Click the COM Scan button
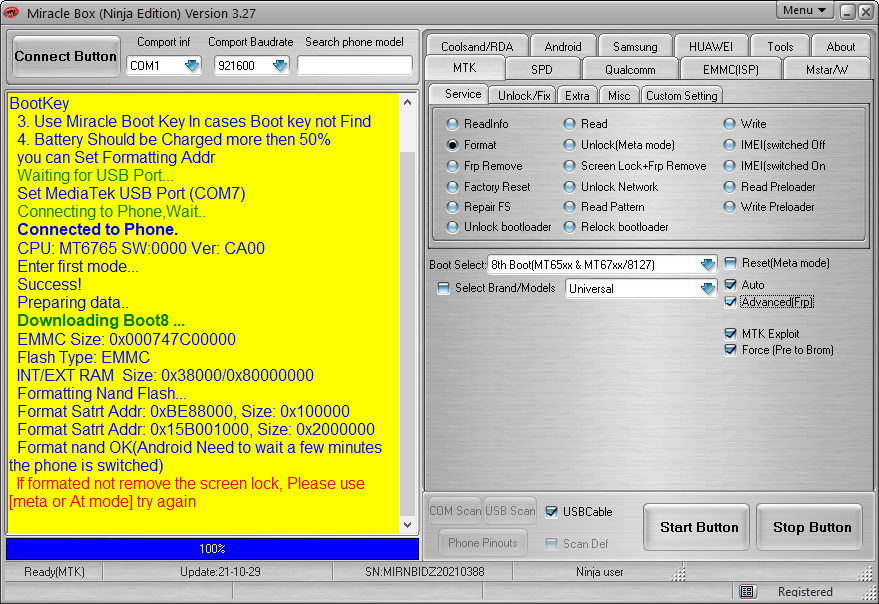The height and width of the screenshot is (604, 879). click(455, 511)
